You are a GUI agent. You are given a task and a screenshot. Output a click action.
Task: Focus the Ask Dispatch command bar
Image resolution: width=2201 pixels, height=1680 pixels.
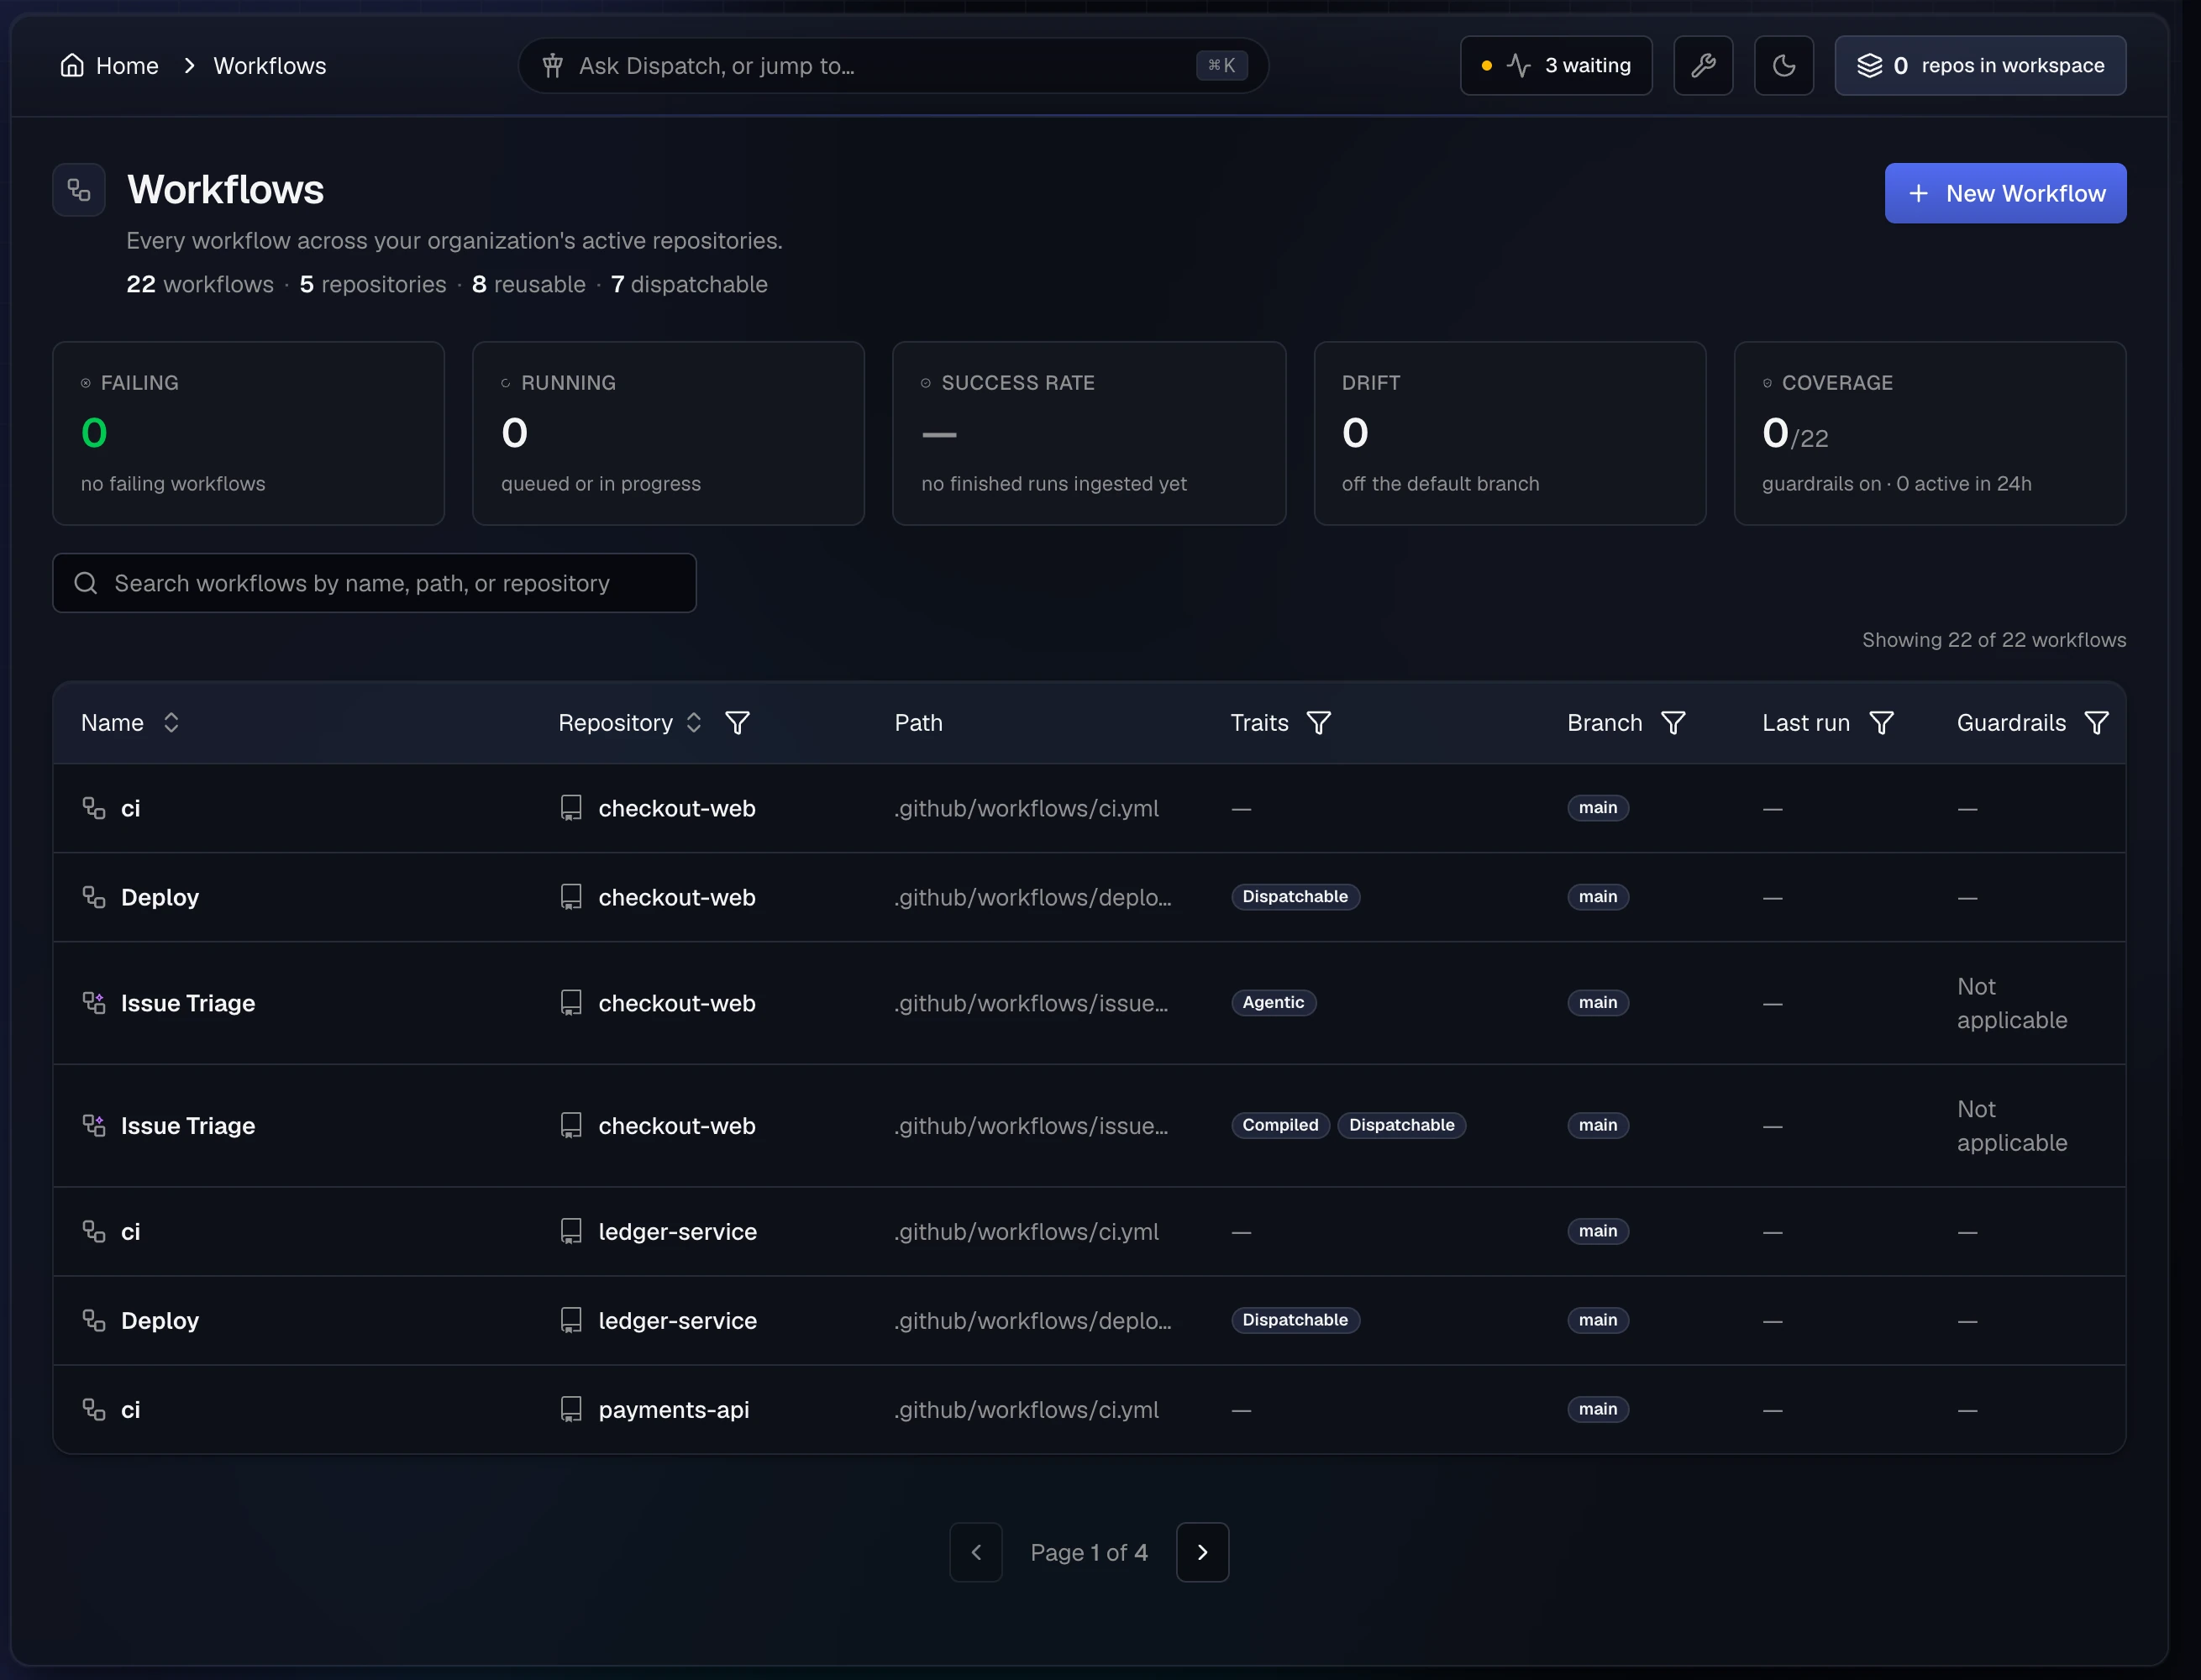click(x=893, y=66)
